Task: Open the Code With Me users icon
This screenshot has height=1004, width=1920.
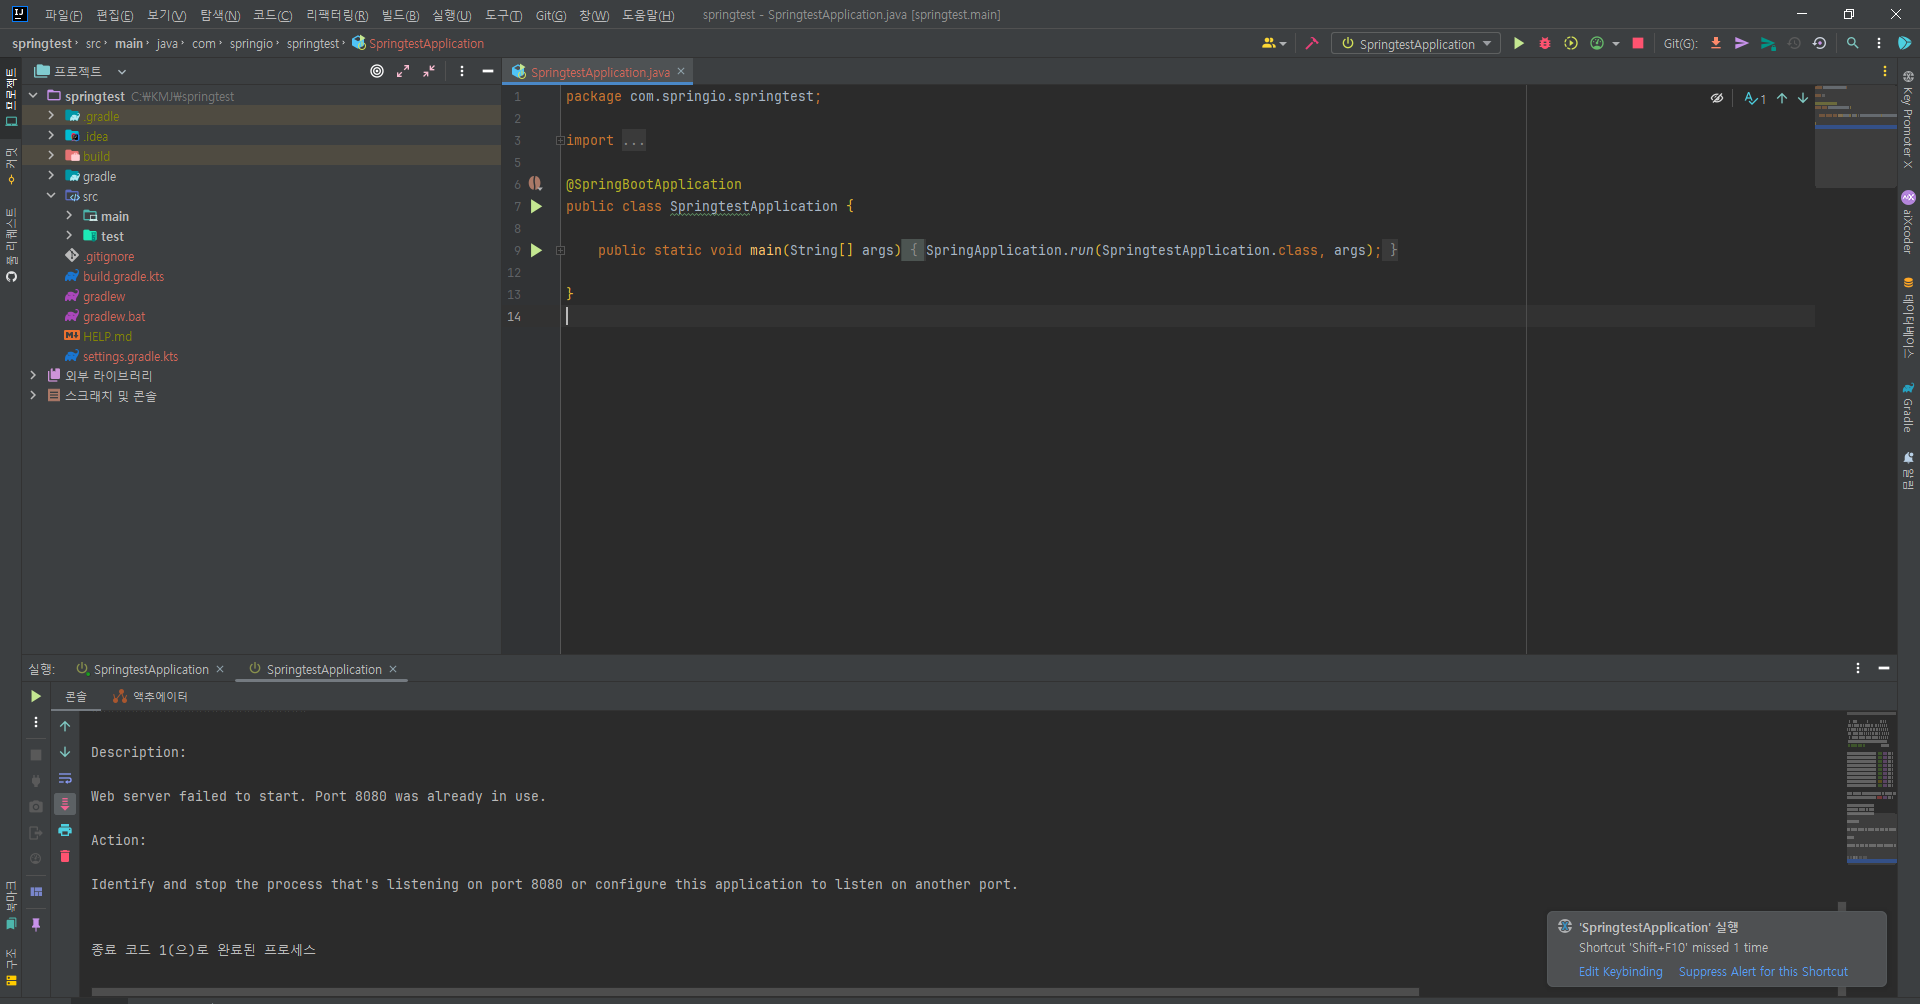Action: pos(1274,44)
